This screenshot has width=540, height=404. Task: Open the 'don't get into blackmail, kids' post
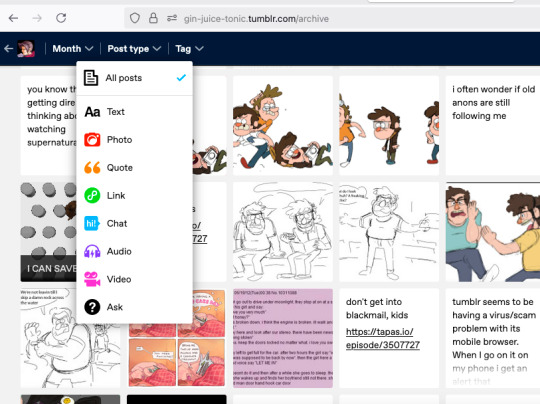click(x=389, y=338)
